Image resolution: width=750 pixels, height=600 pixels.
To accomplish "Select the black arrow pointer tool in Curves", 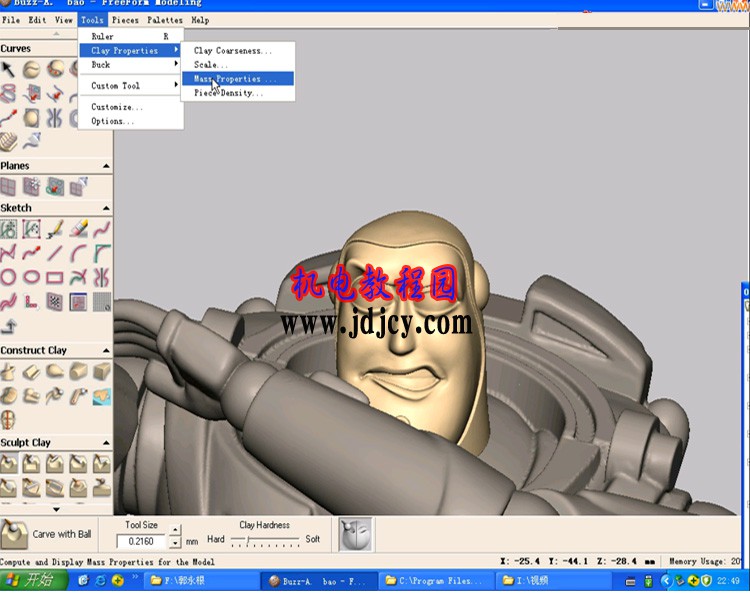I will (x=8, y=70).
